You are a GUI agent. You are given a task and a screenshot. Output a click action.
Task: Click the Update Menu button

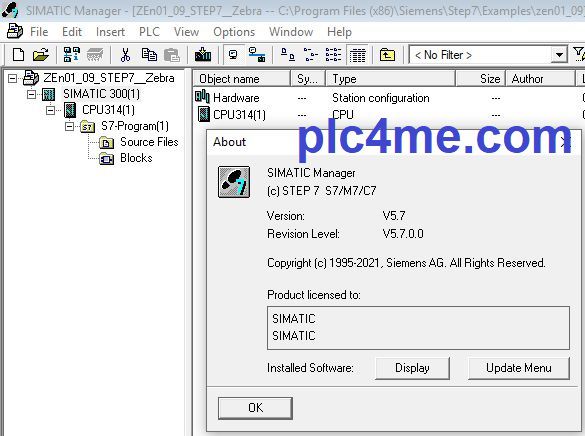pos(519,368)
